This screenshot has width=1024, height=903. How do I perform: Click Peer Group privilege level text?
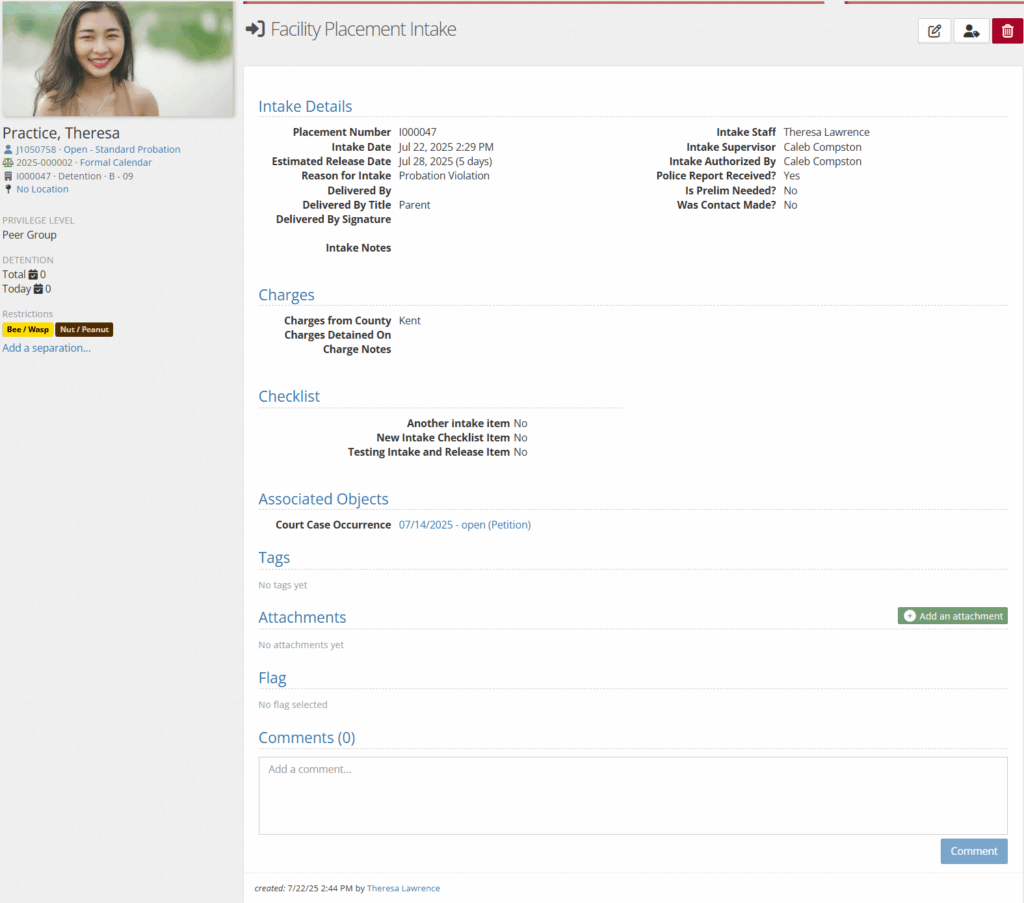pyautogui.click(x=29, y=235)
